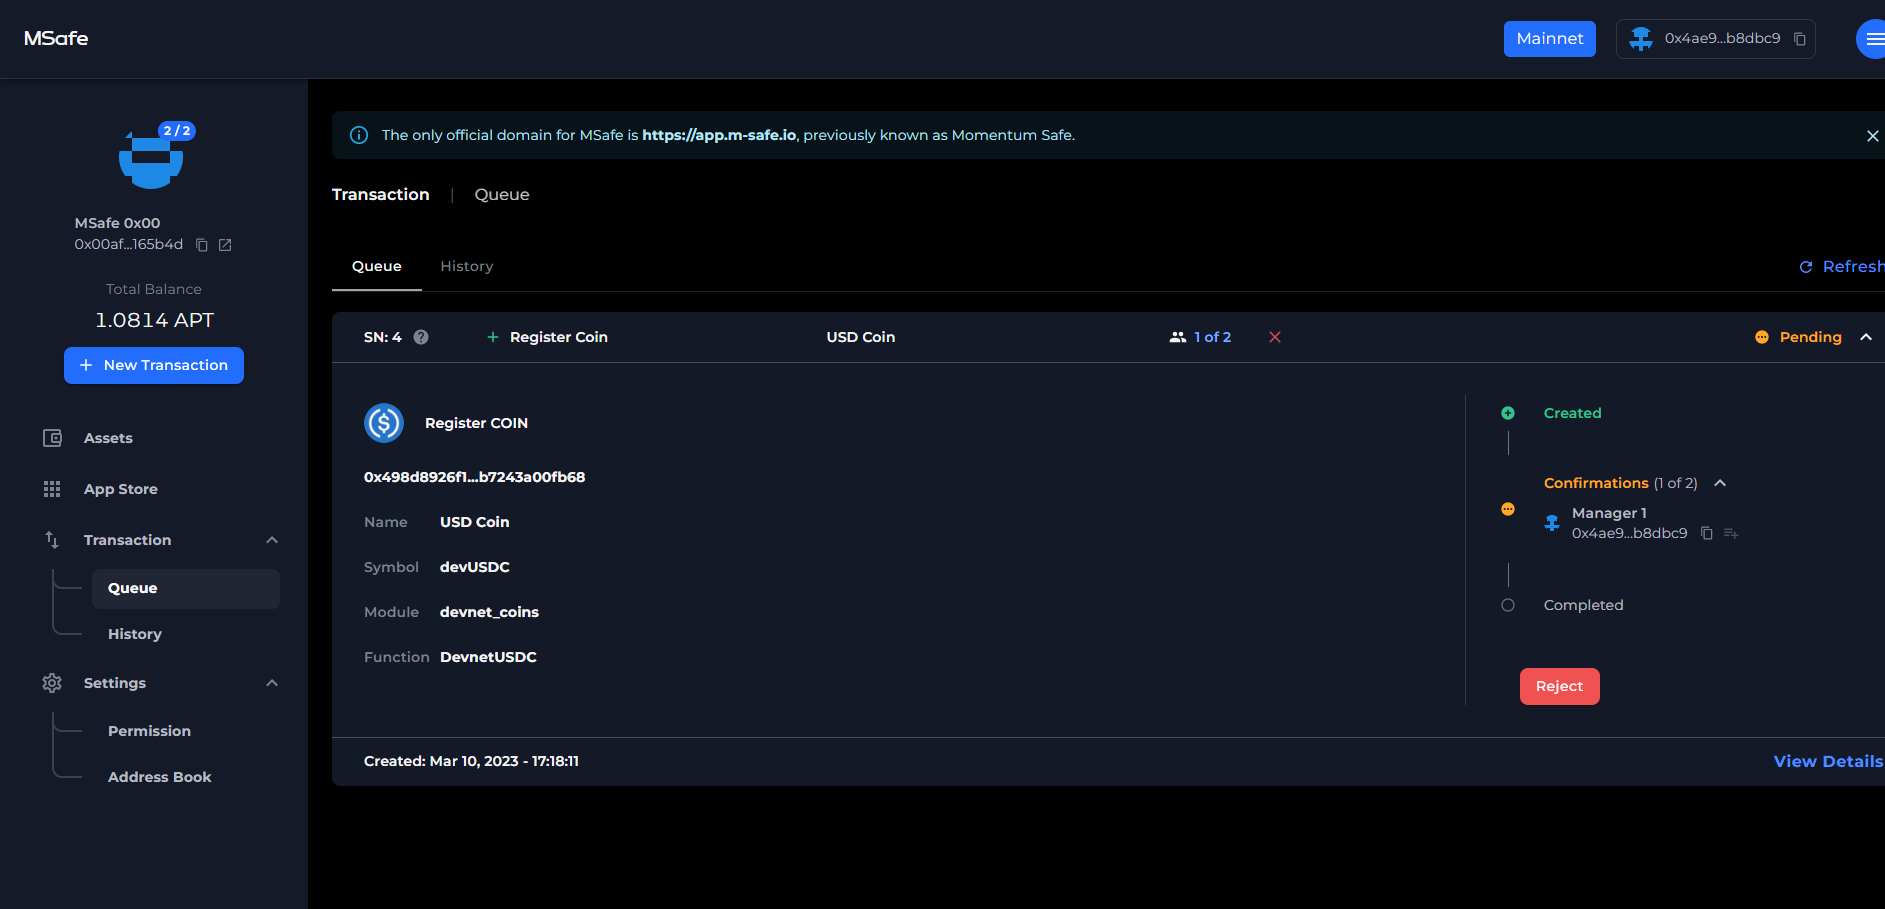Copy Manager 1 wallet address
This screenshot has width=1885, height=909.
(x=1707, y=534)
